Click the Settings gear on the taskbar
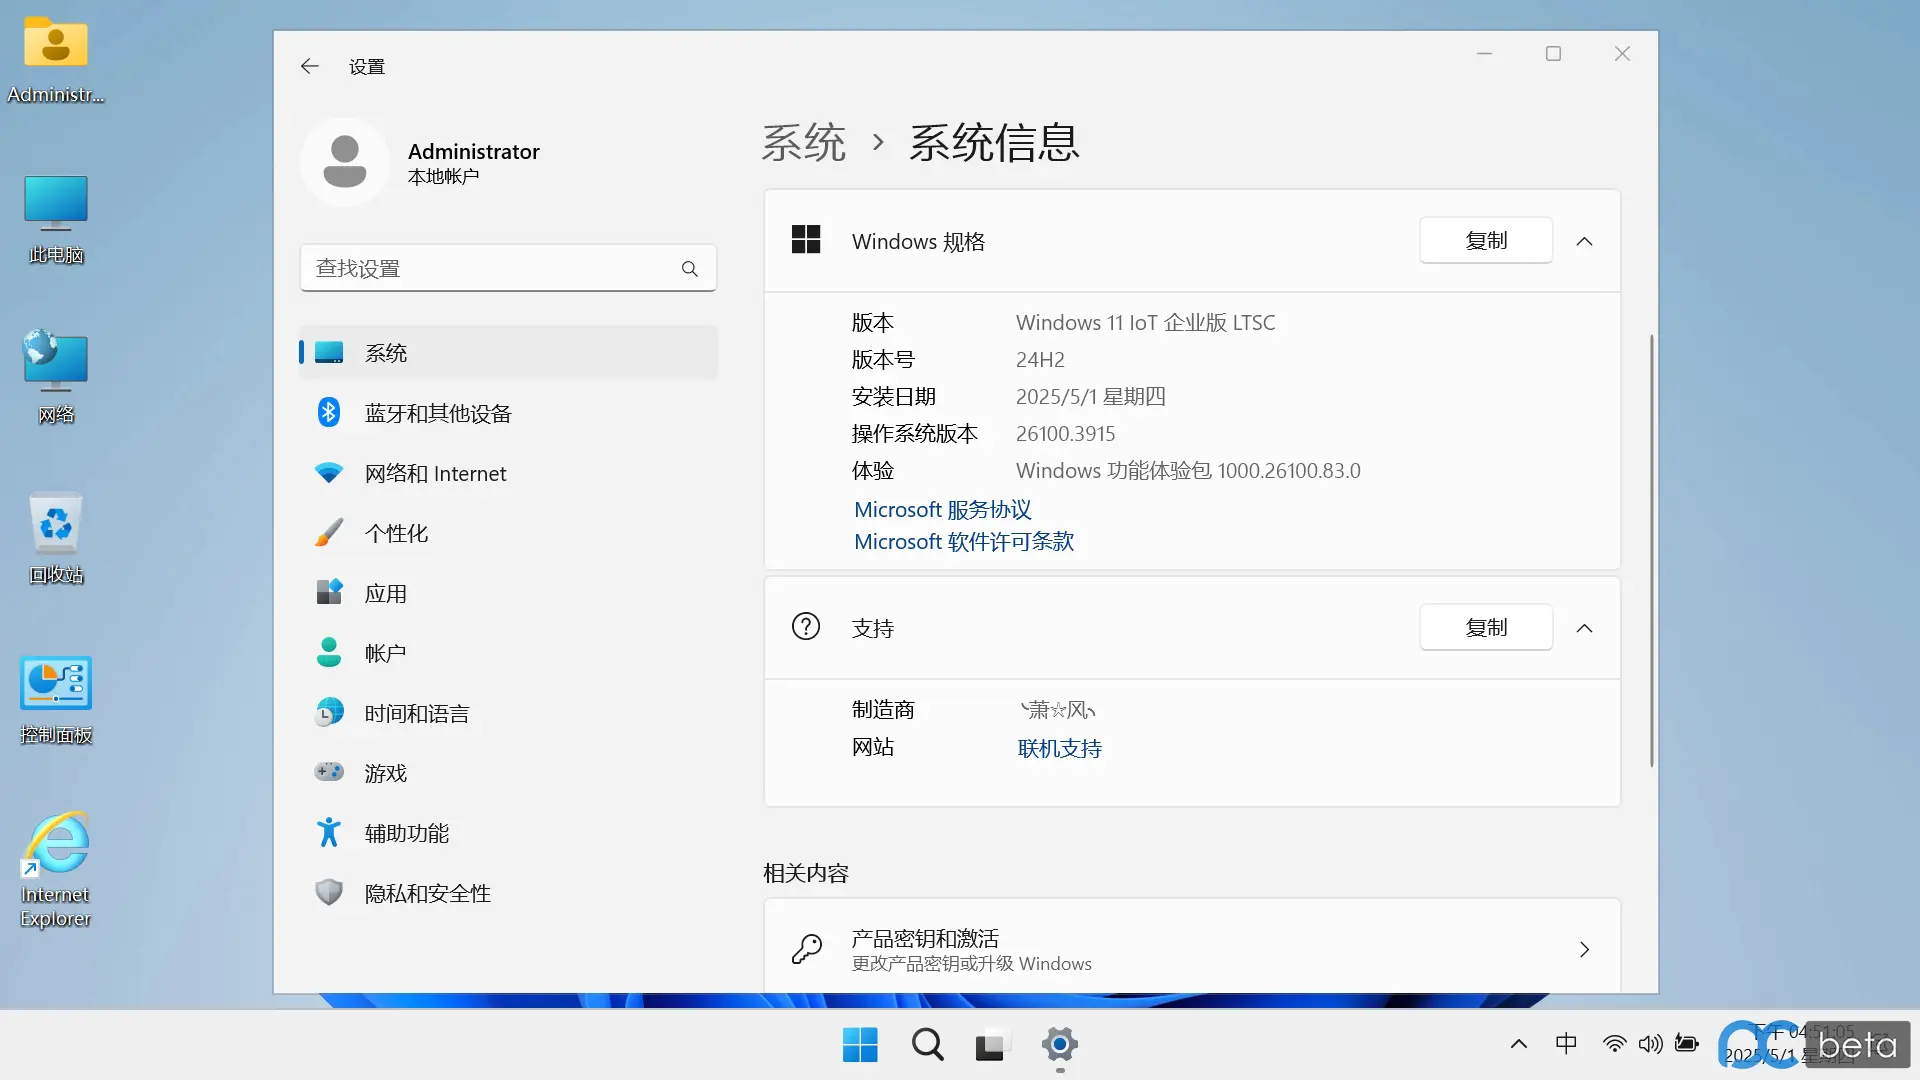This screenshot has width=1920, height=1080. (x=1060, y=1045)
